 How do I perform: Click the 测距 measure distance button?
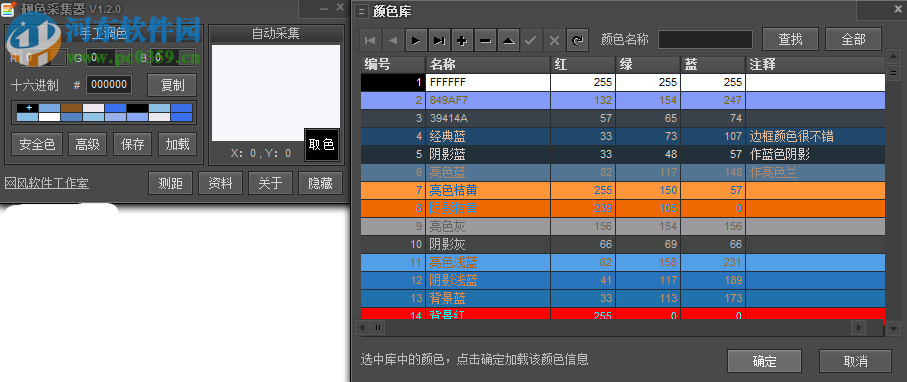coord(170,183)
